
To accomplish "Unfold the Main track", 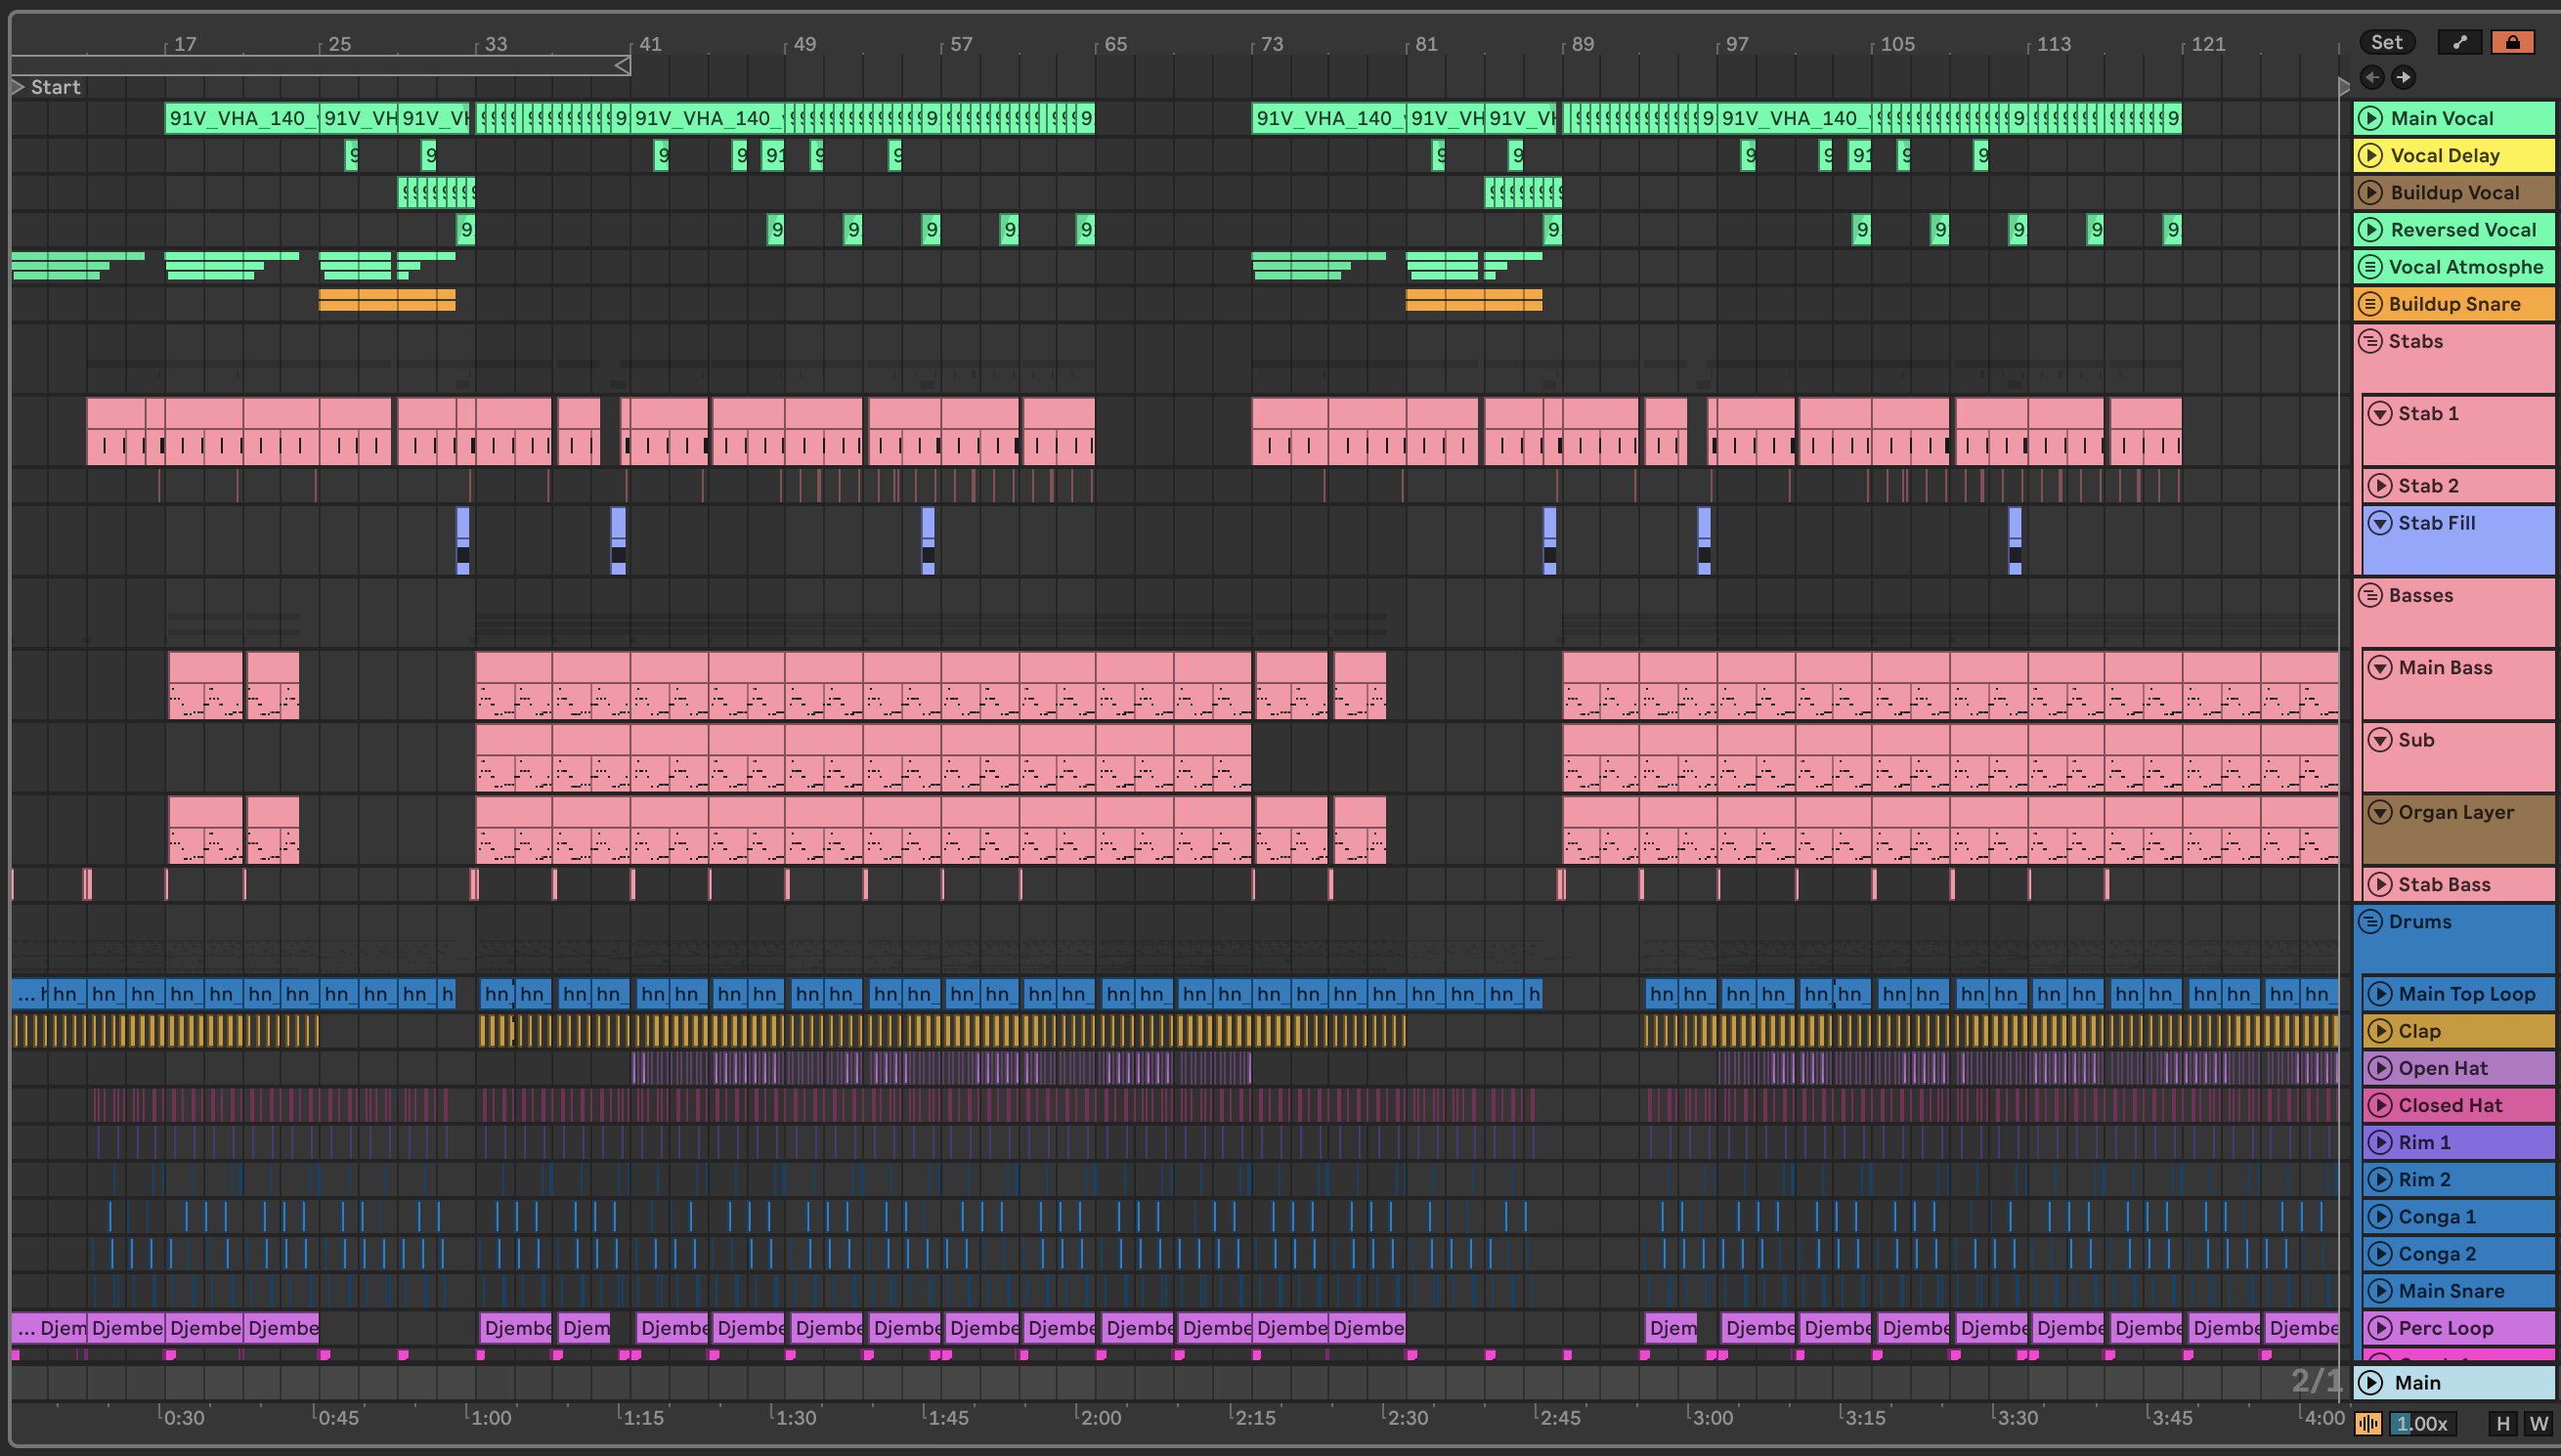I will point(2370,1382).
